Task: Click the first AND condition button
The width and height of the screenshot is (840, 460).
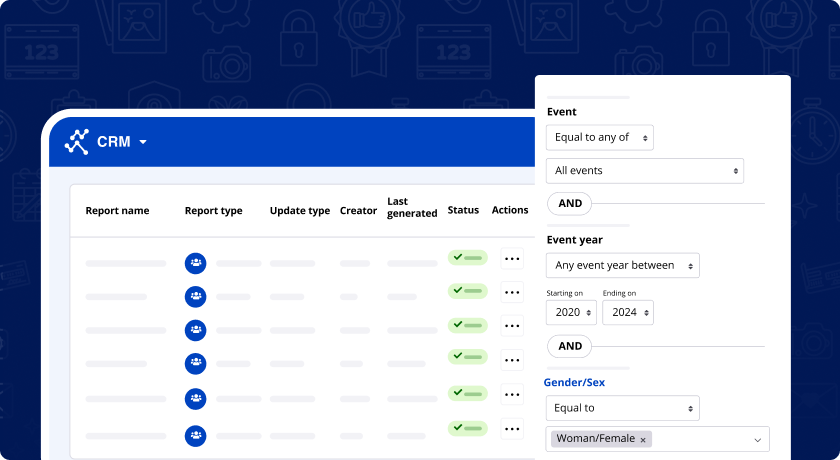Action: (x=570, y=203)
